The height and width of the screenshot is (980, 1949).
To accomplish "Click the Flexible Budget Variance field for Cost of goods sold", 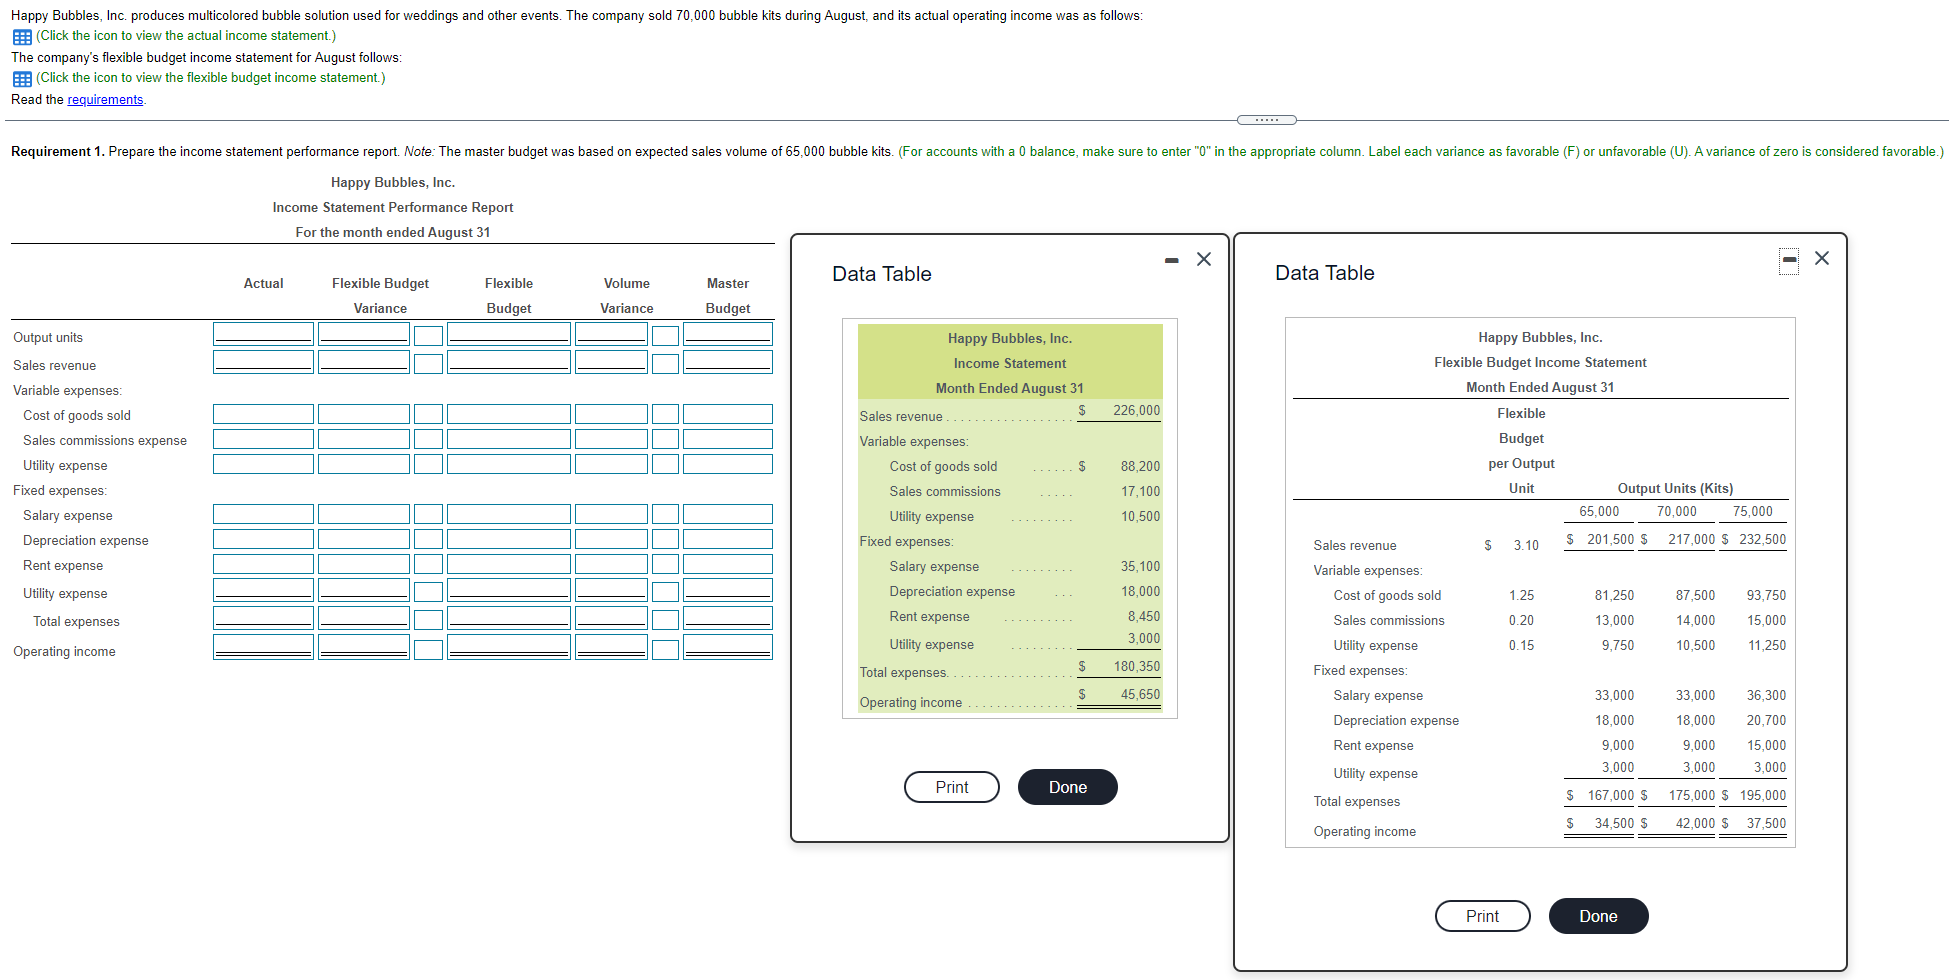I will point(363,412).
